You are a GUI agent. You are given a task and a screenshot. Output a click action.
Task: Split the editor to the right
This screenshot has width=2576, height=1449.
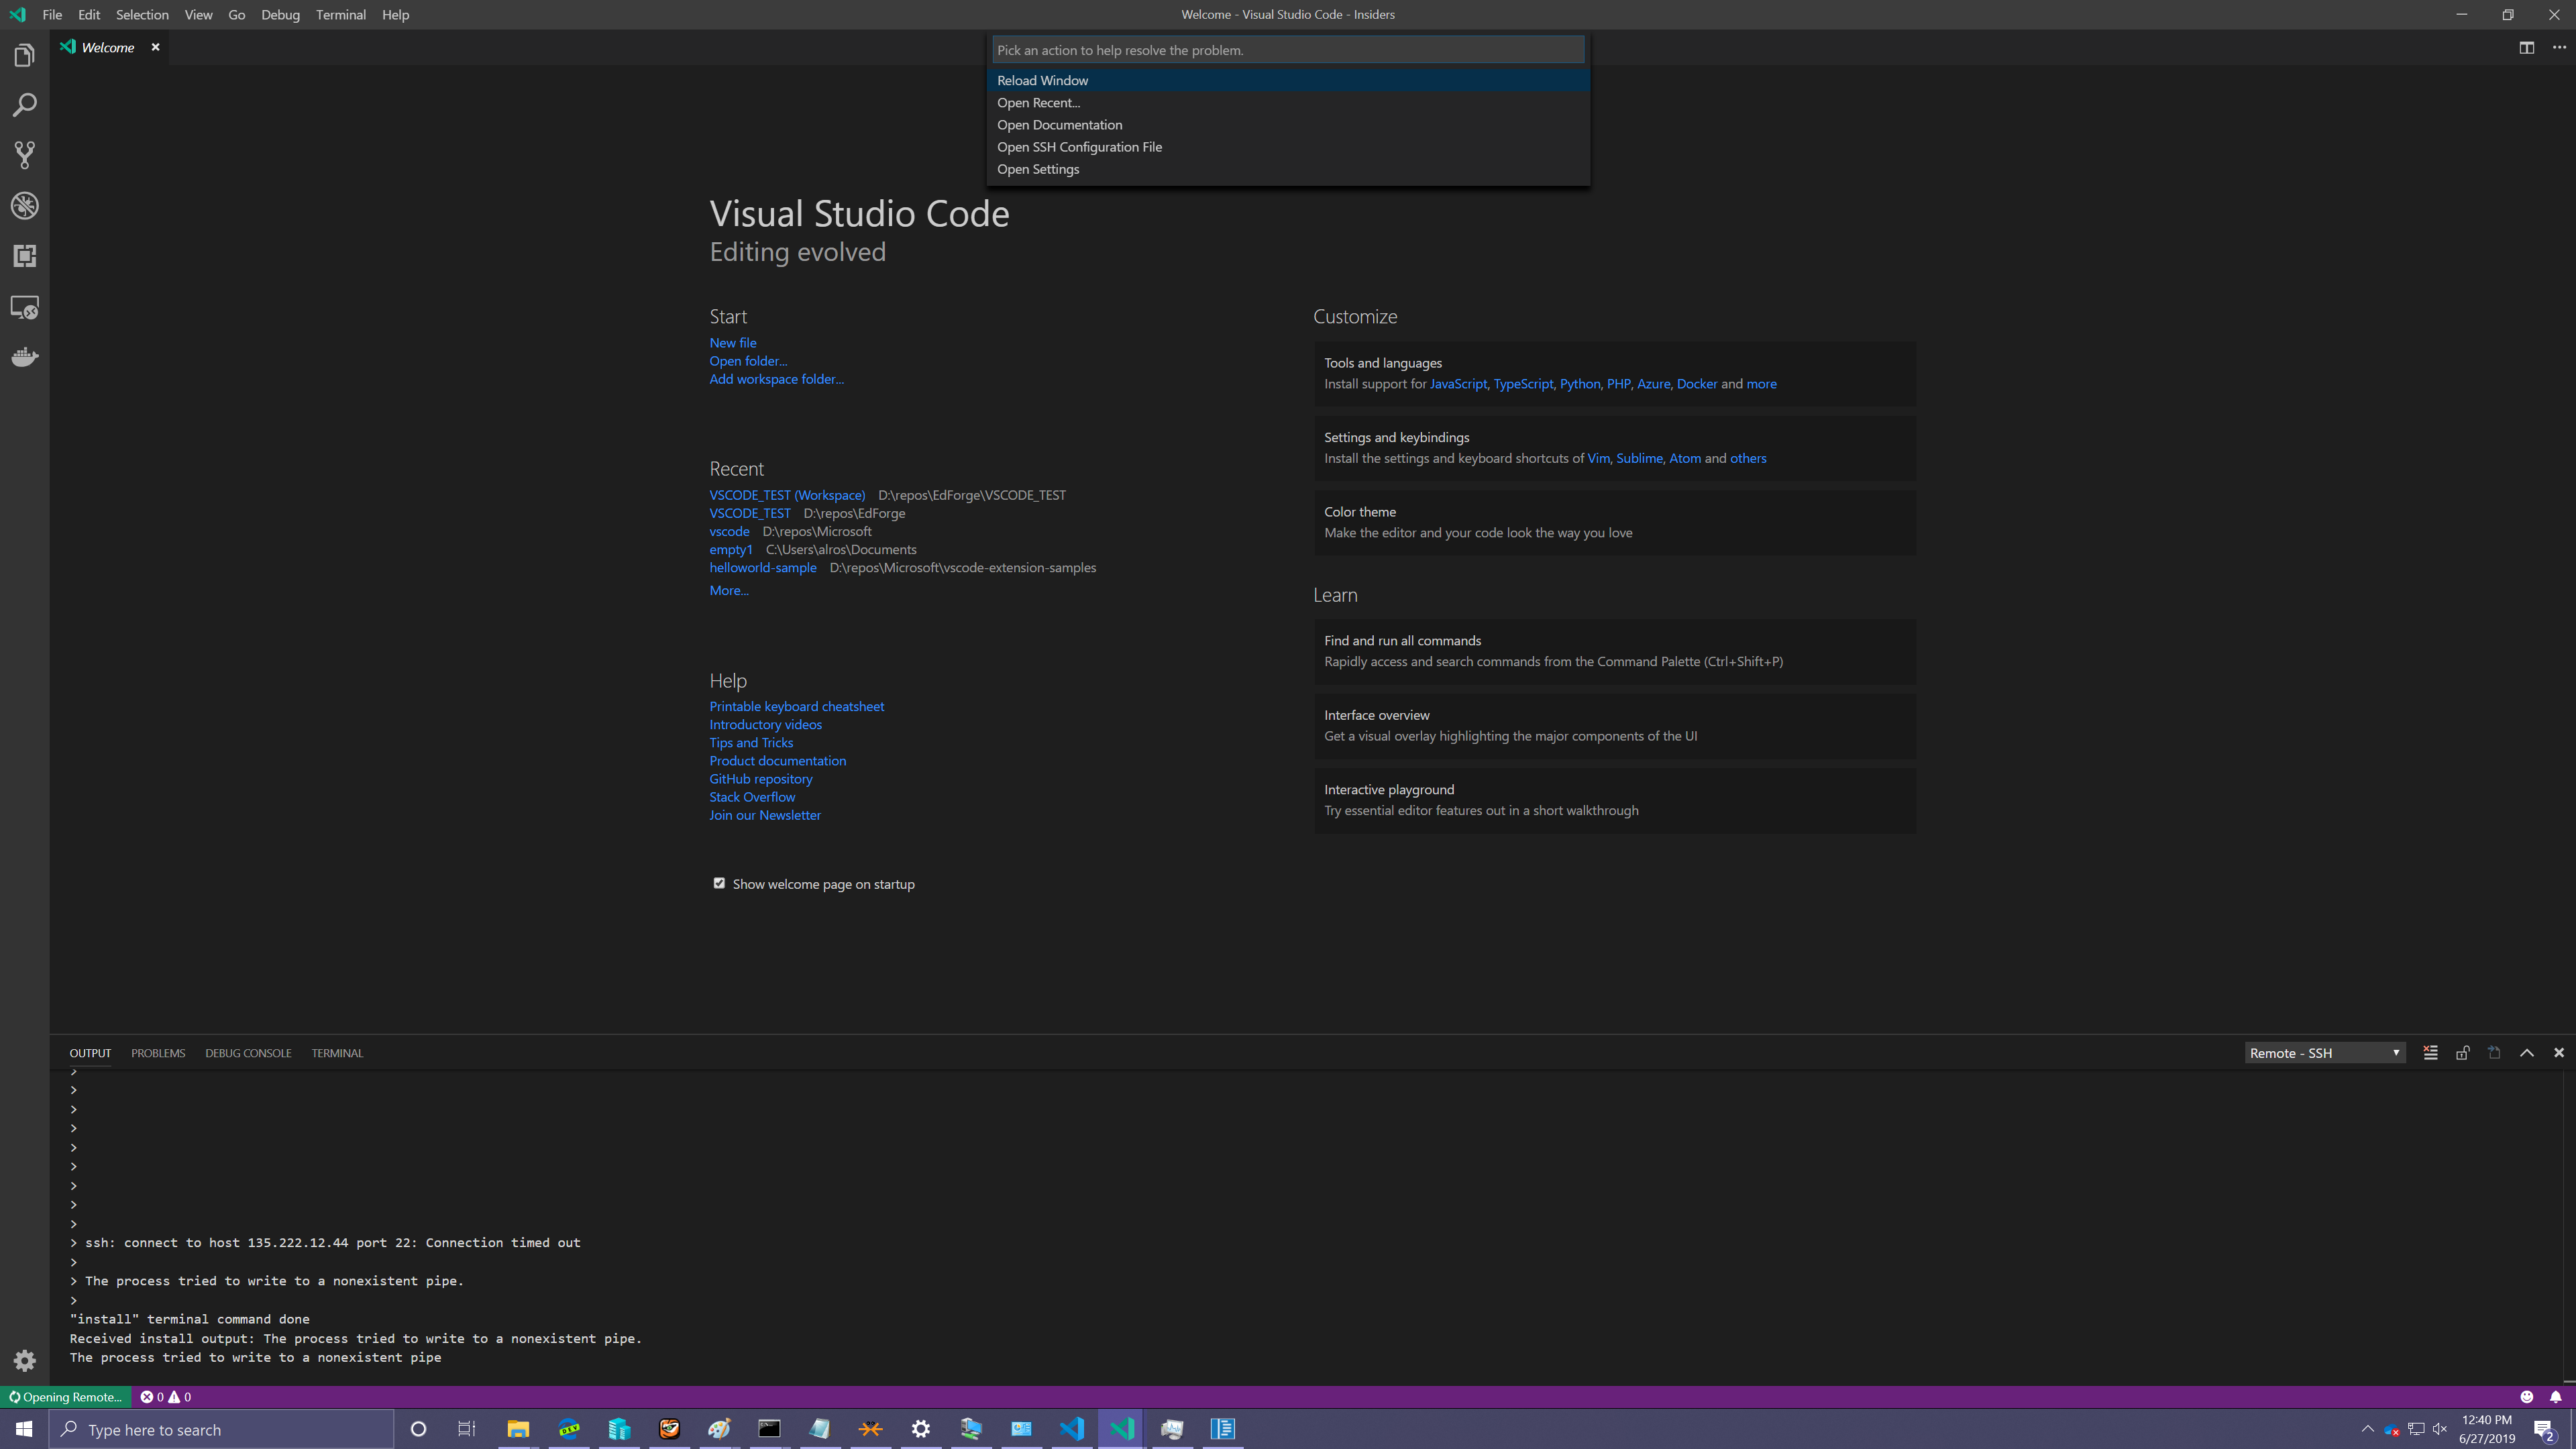click(x=2526, y=47)
